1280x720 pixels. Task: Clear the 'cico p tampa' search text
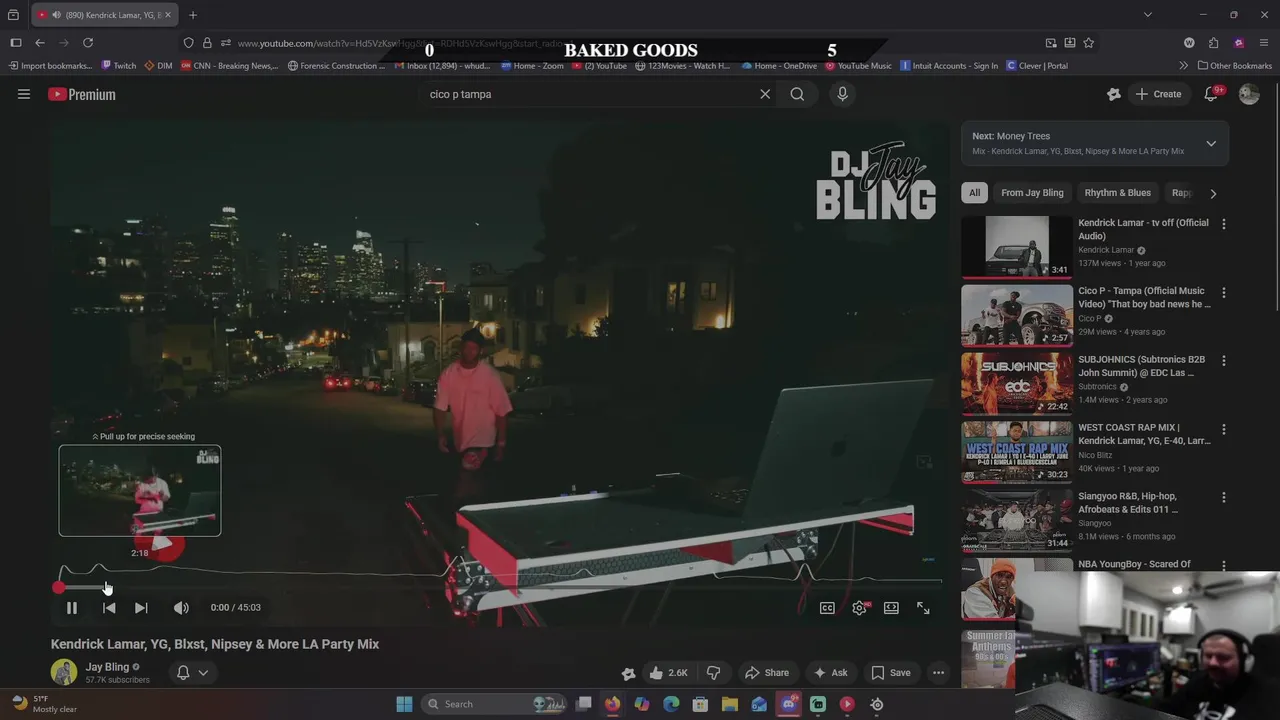[765, 94]
